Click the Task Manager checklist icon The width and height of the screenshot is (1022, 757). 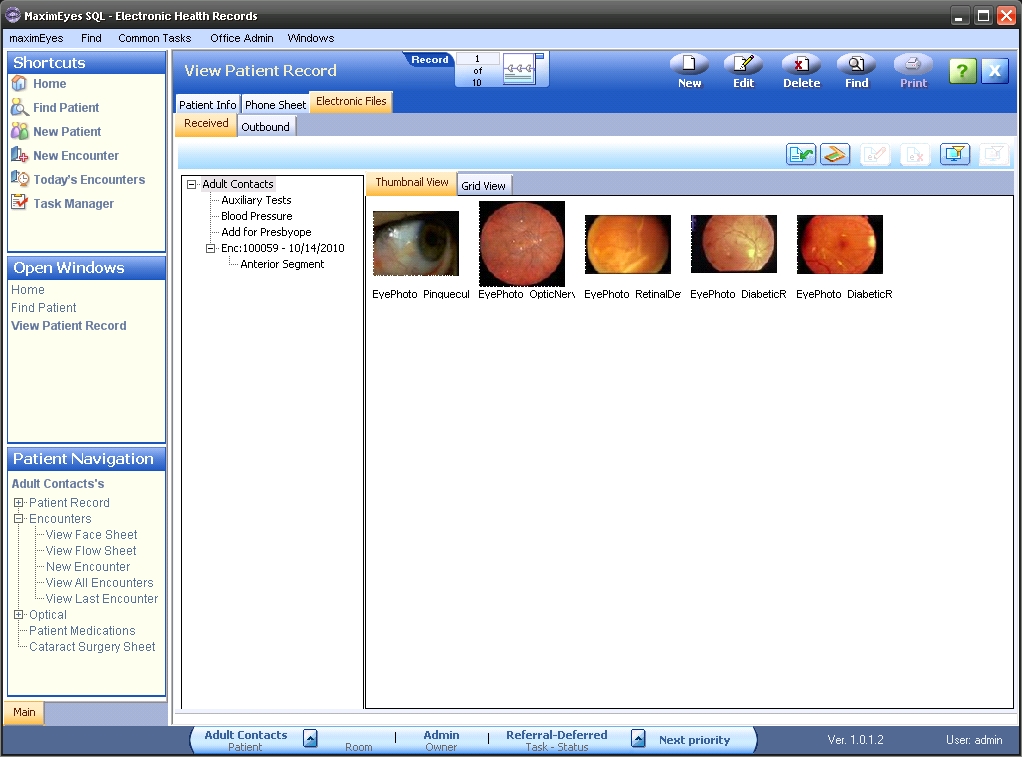pyautogui.click(x=20, y=203)
